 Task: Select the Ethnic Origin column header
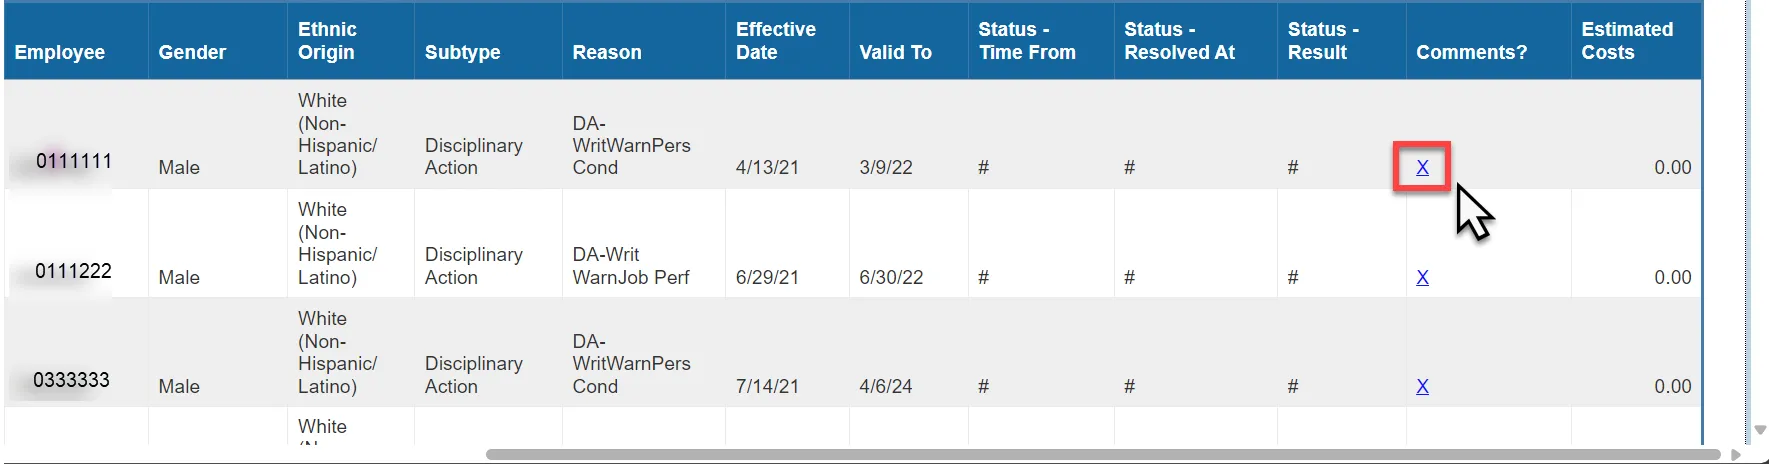pyautogui.click(x=327, y=41)
